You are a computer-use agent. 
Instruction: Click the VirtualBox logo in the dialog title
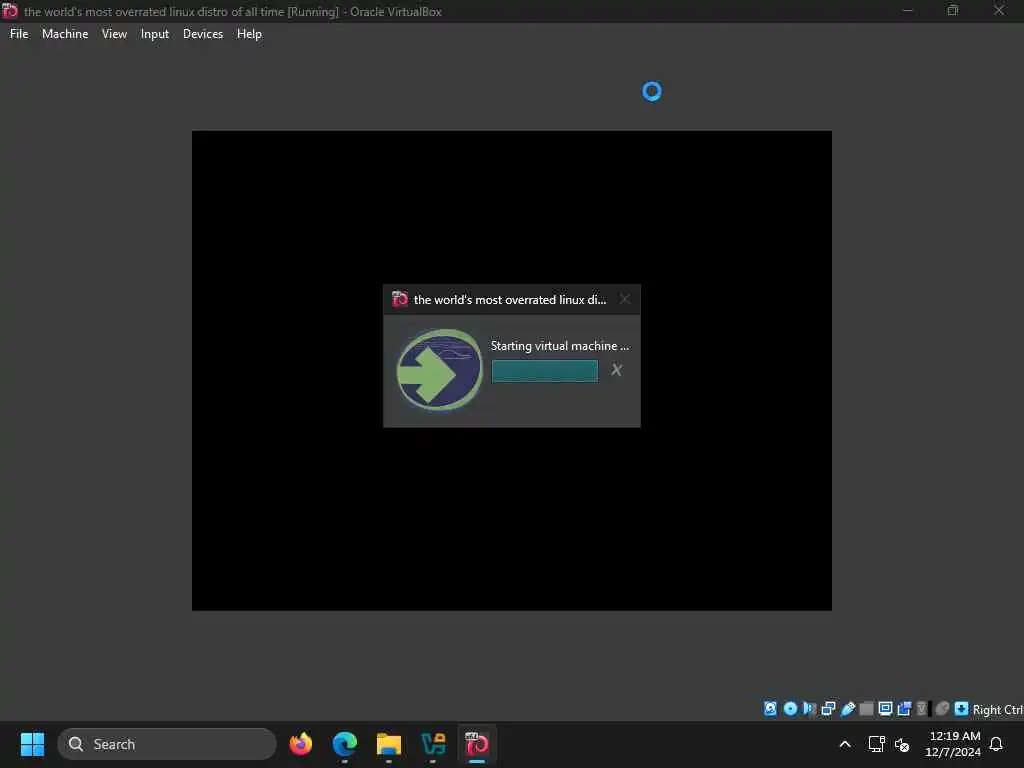point(400,299)
